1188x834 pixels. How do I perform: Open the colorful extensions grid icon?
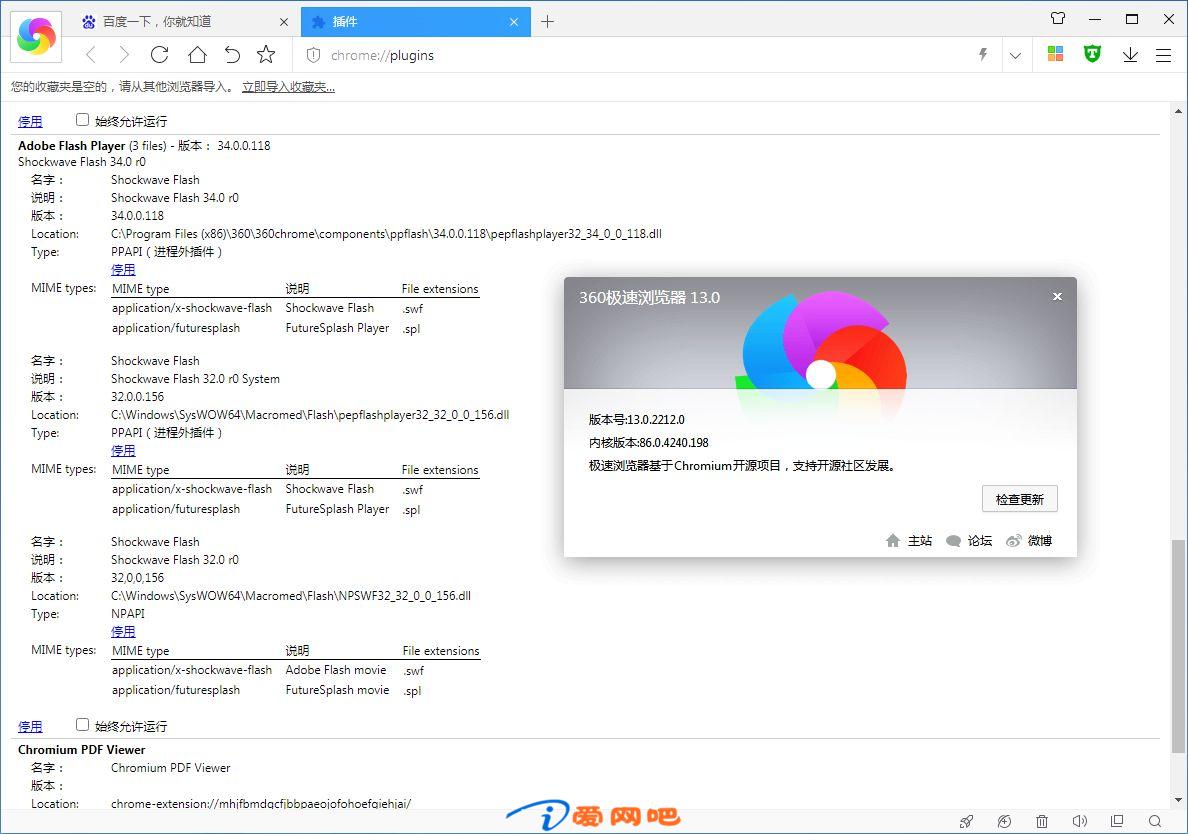click(x=1055, y=54)
